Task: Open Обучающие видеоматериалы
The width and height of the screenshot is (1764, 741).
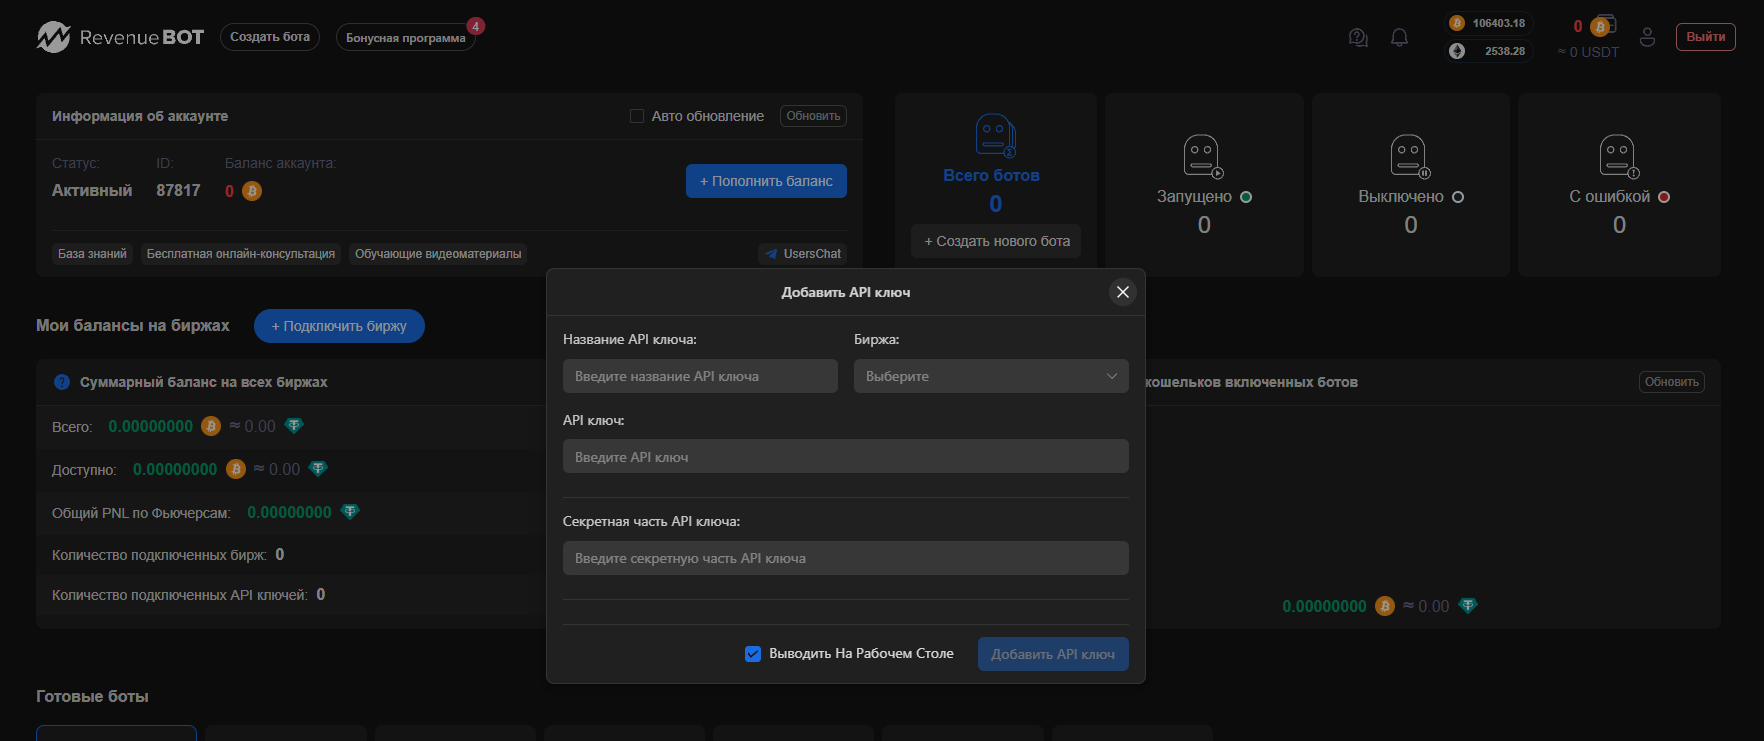Action: pyautogui.click(x=438, y=254)
